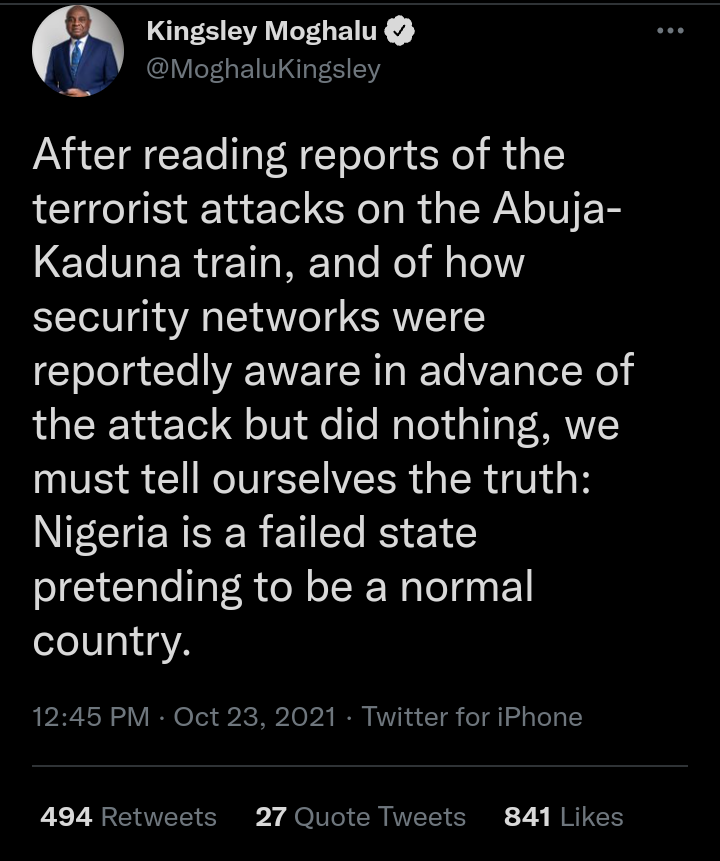Click the 27 quote count number
This screenshot has height=861, width=720.
(x=271, y=817)
